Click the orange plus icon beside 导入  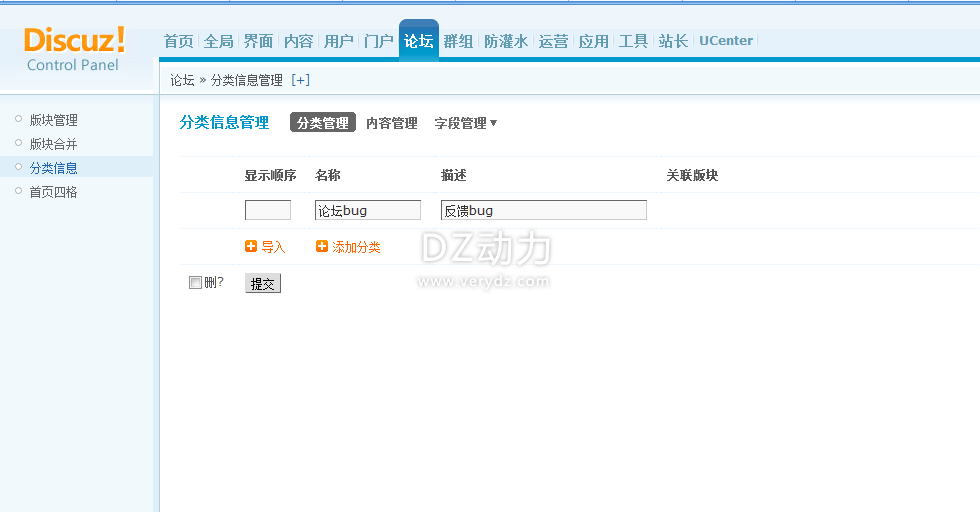coord(251,247)
